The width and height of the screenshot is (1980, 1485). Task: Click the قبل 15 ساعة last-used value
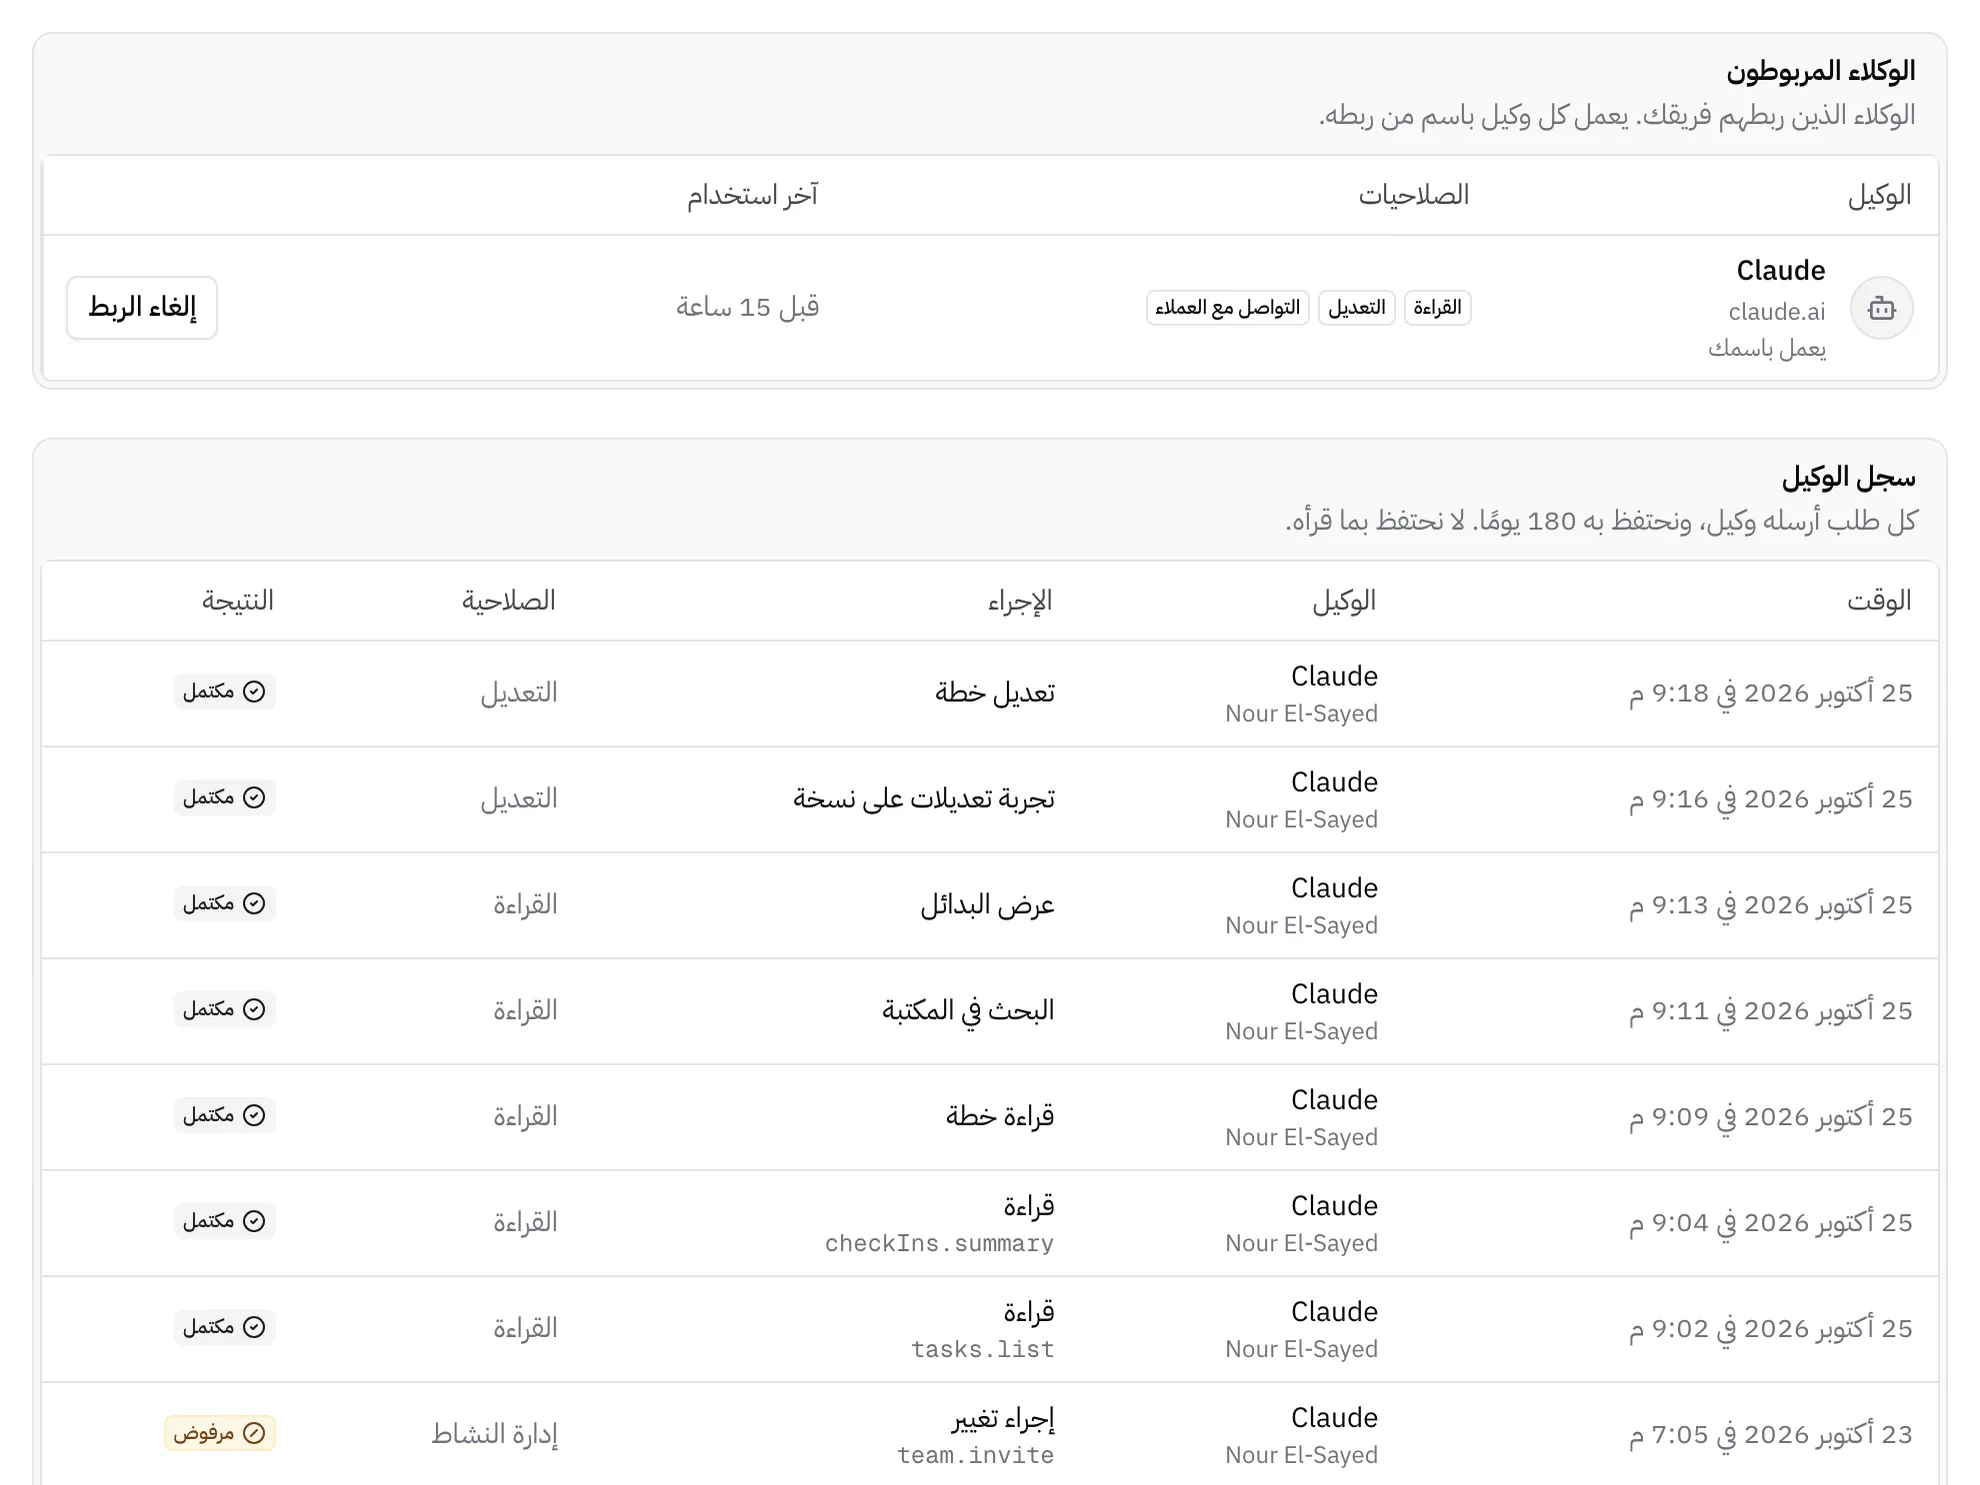(x=748, y=307)
